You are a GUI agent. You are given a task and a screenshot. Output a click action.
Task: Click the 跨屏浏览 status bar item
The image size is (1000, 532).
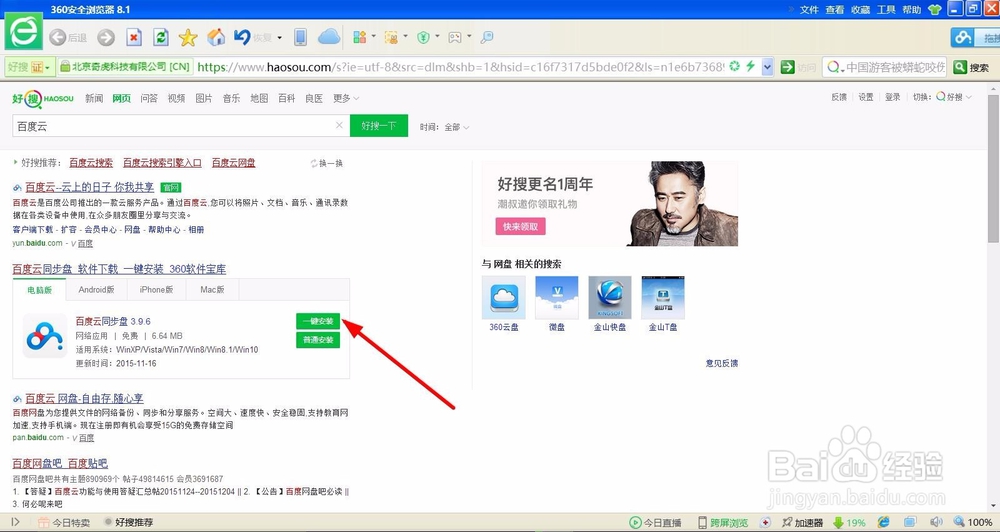(x=723, y=522)
